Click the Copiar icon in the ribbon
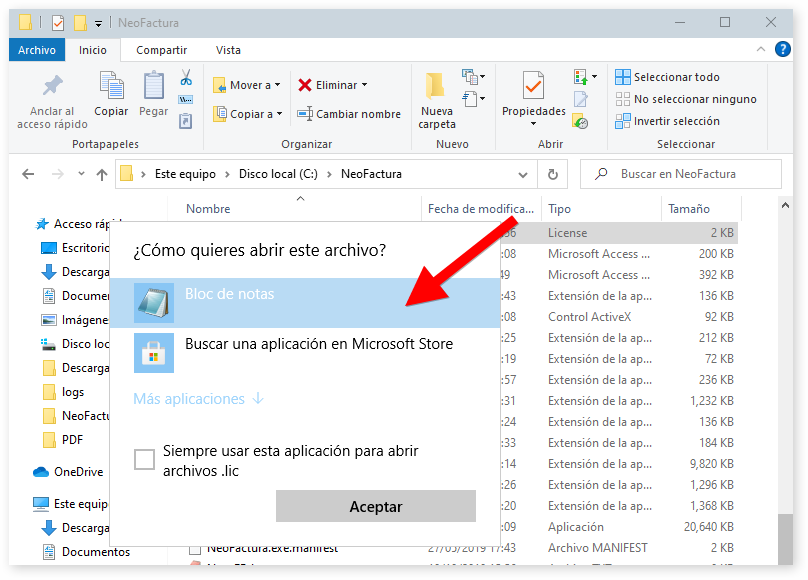This screenshot has width=808, height=580. [x=111, y=88]
